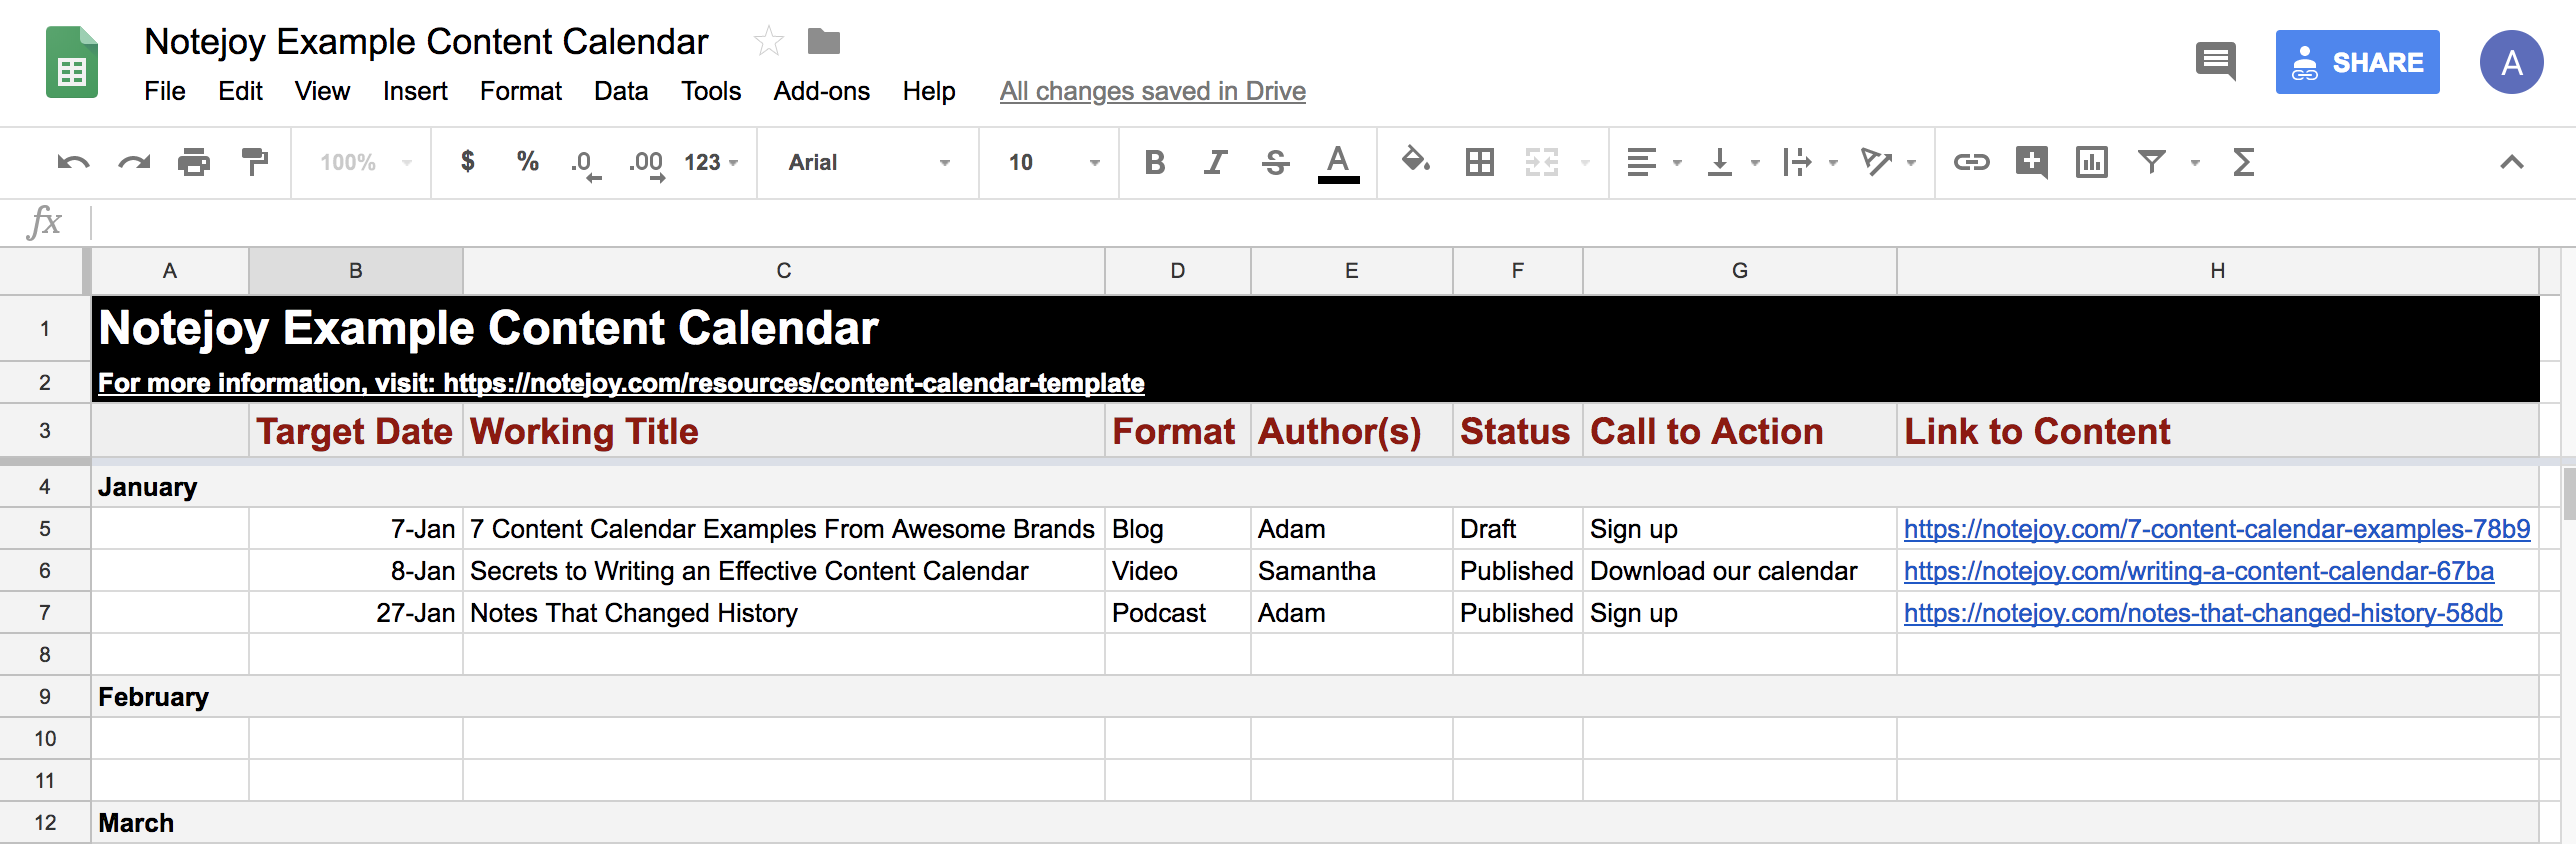Viewport: 2576px width, 844px height.
Task: Open the View menu
Action: (322, 91)
